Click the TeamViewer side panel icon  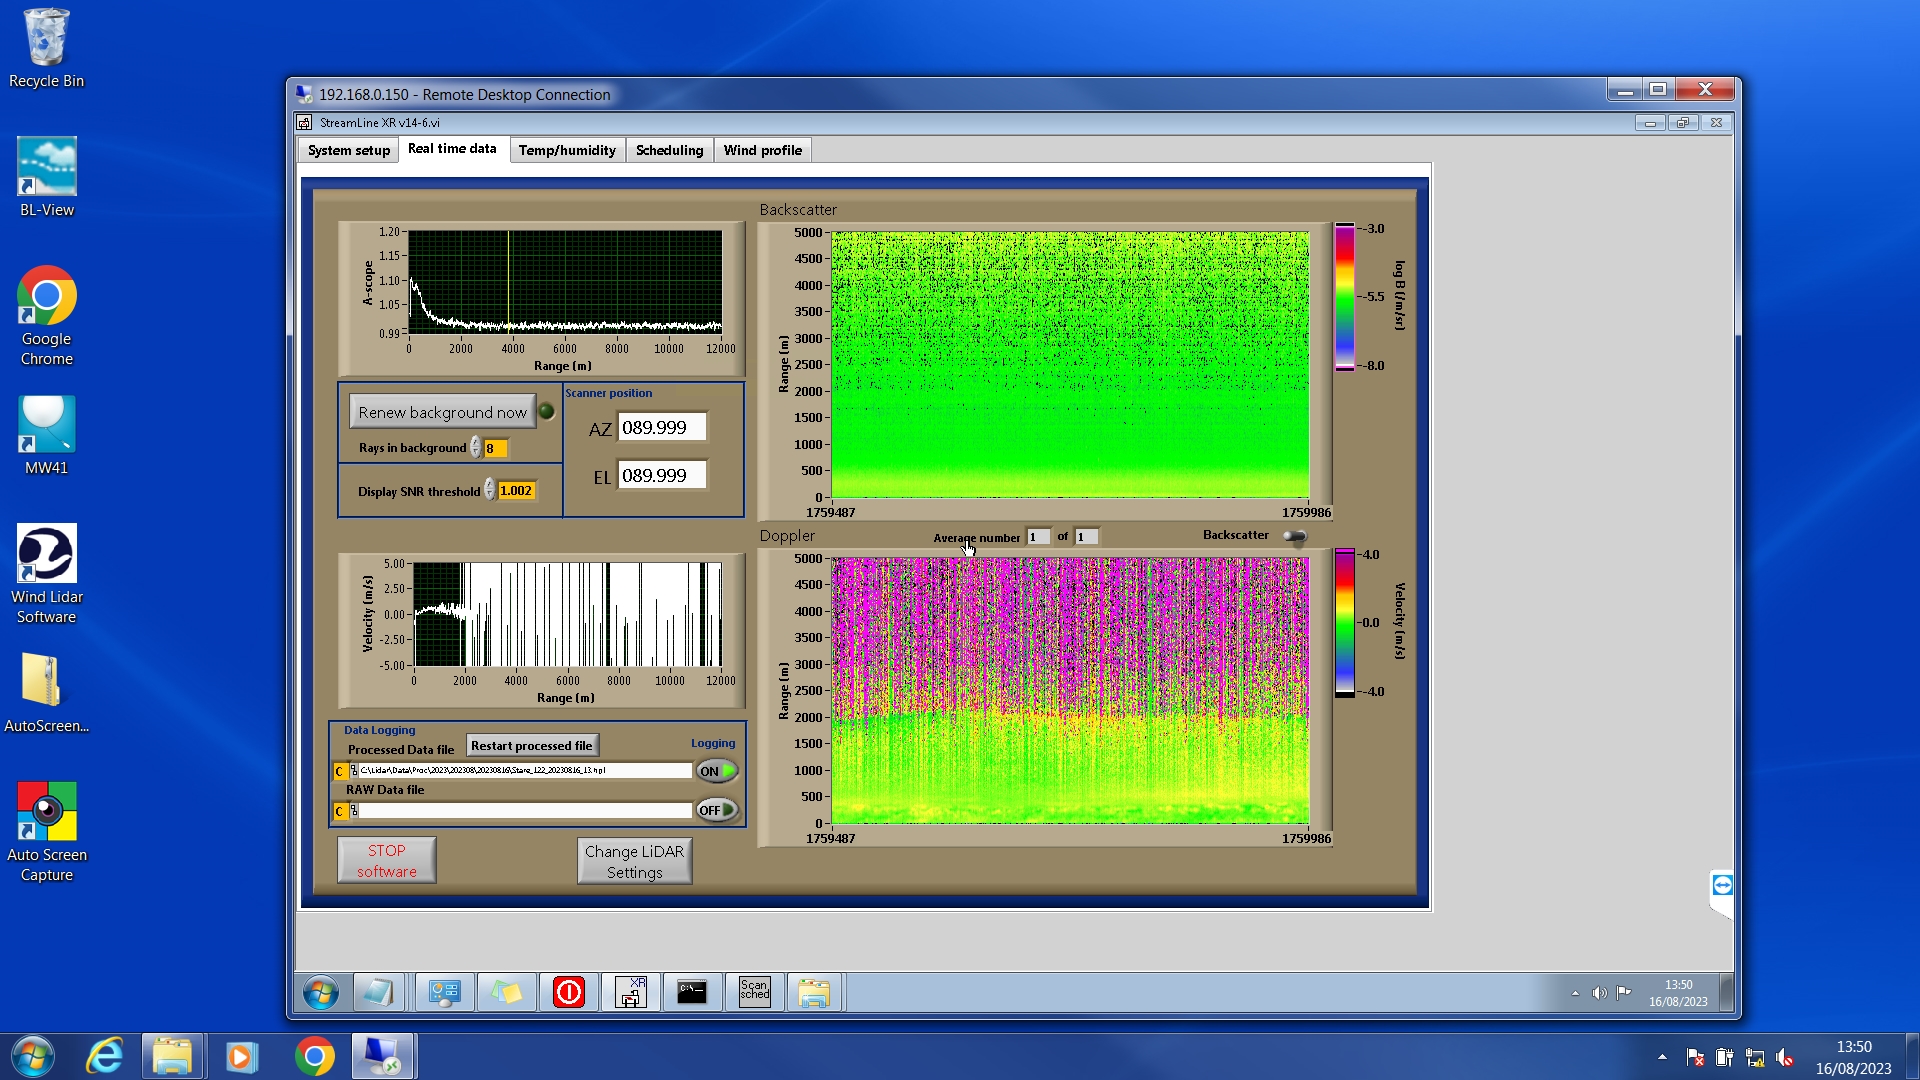[x=1722, y=885]
